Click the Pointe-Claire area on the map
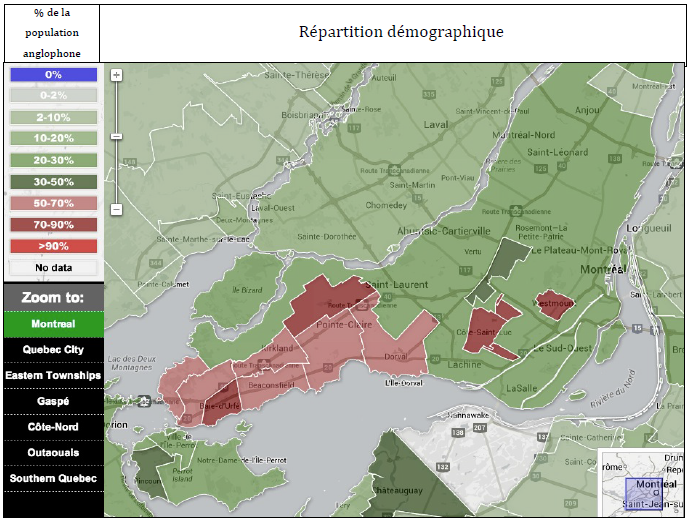Screen dimensions: 690x523 (x=345, y=326)
